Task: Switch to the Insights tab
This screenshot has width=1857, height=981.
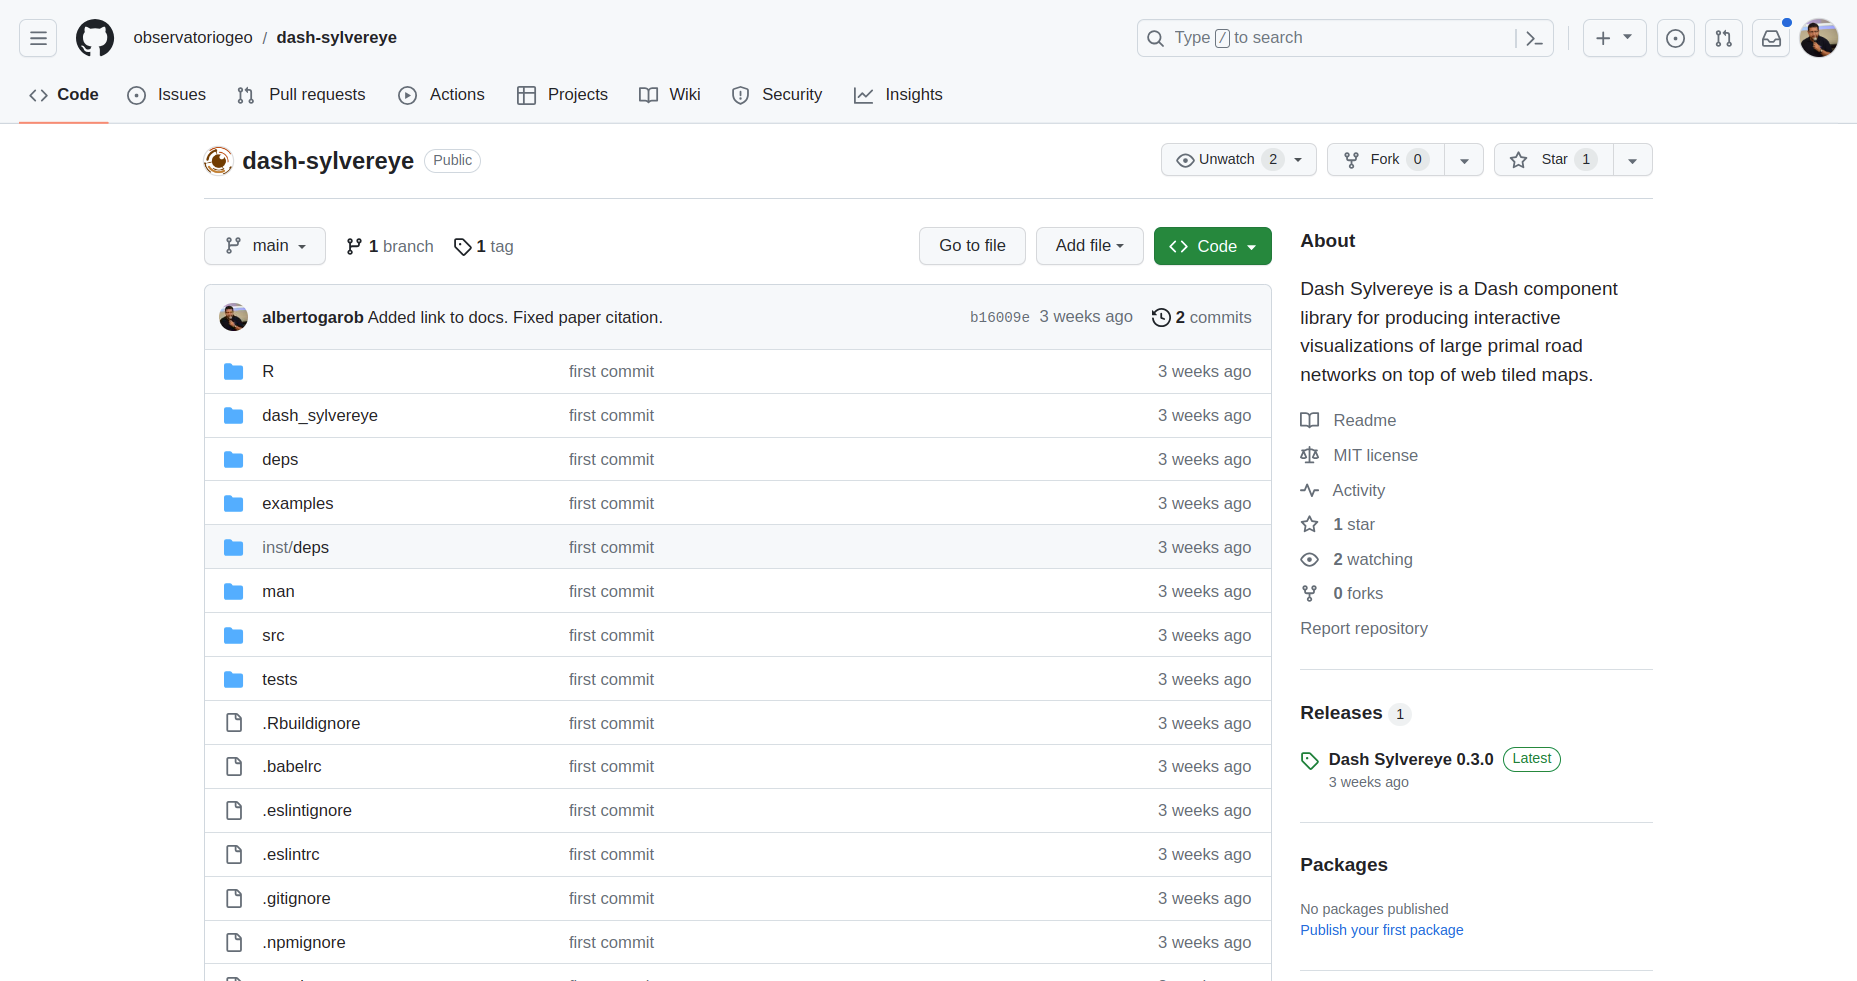Action: click(x=898, y=95)
